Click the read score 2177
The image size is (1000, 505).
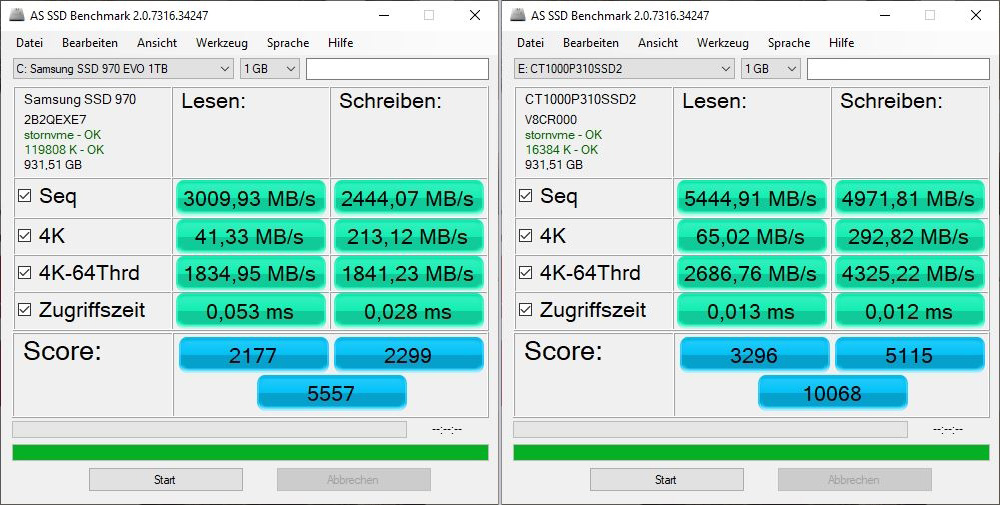click(x=253, y=354)
